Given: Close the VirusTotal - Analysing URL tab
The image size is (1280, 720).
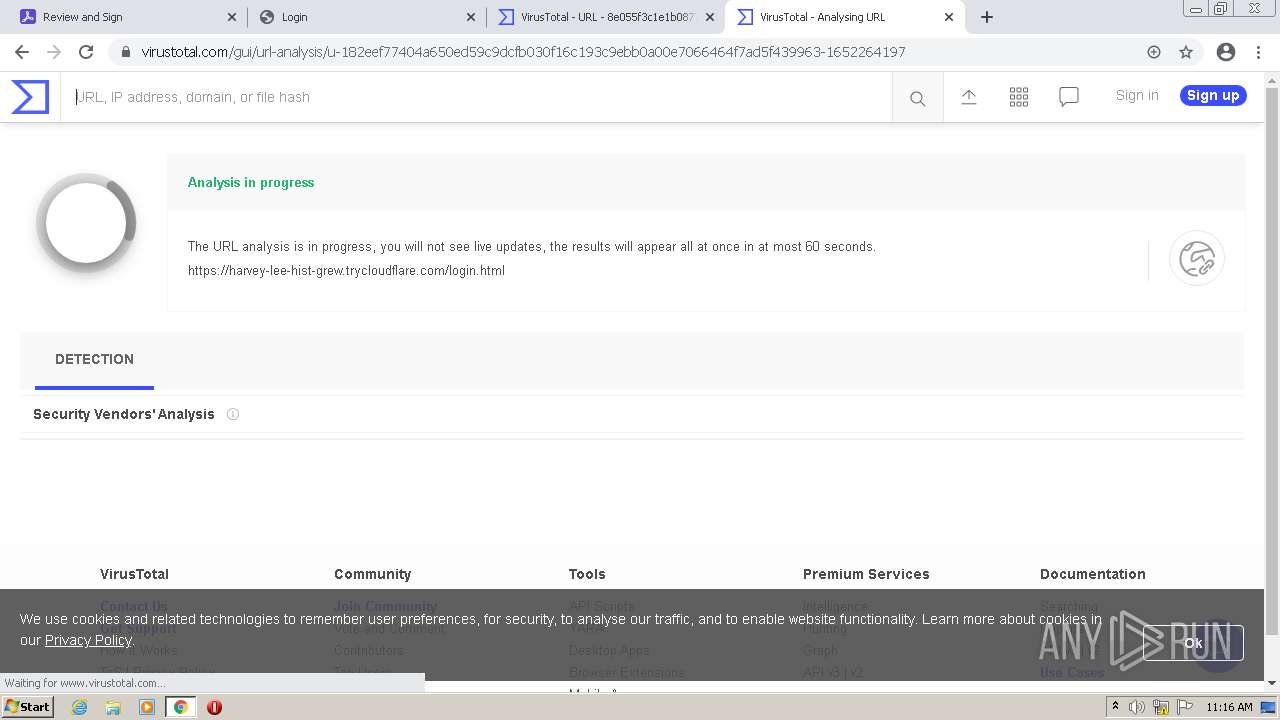Looking at the screenshot, I should tap(949, 17).
